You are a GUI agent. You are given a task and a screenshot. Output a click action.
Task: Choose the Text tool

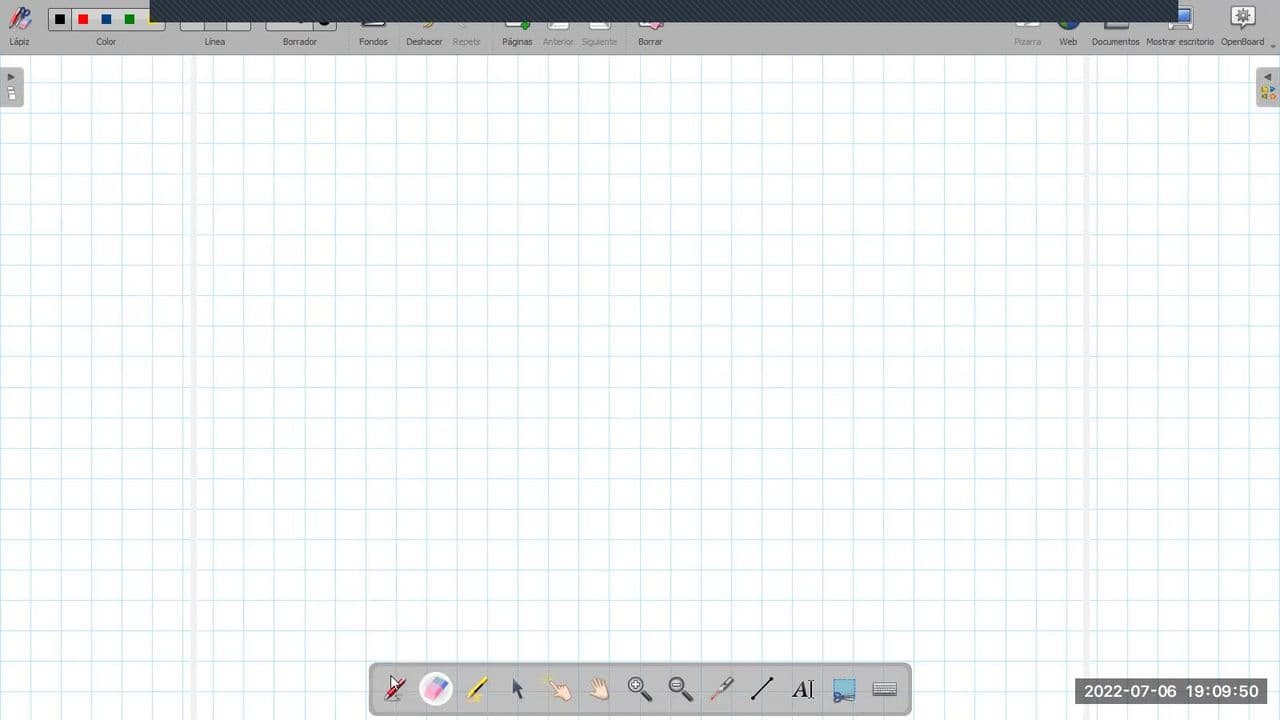pyautogui.click(x=803, y=689)
